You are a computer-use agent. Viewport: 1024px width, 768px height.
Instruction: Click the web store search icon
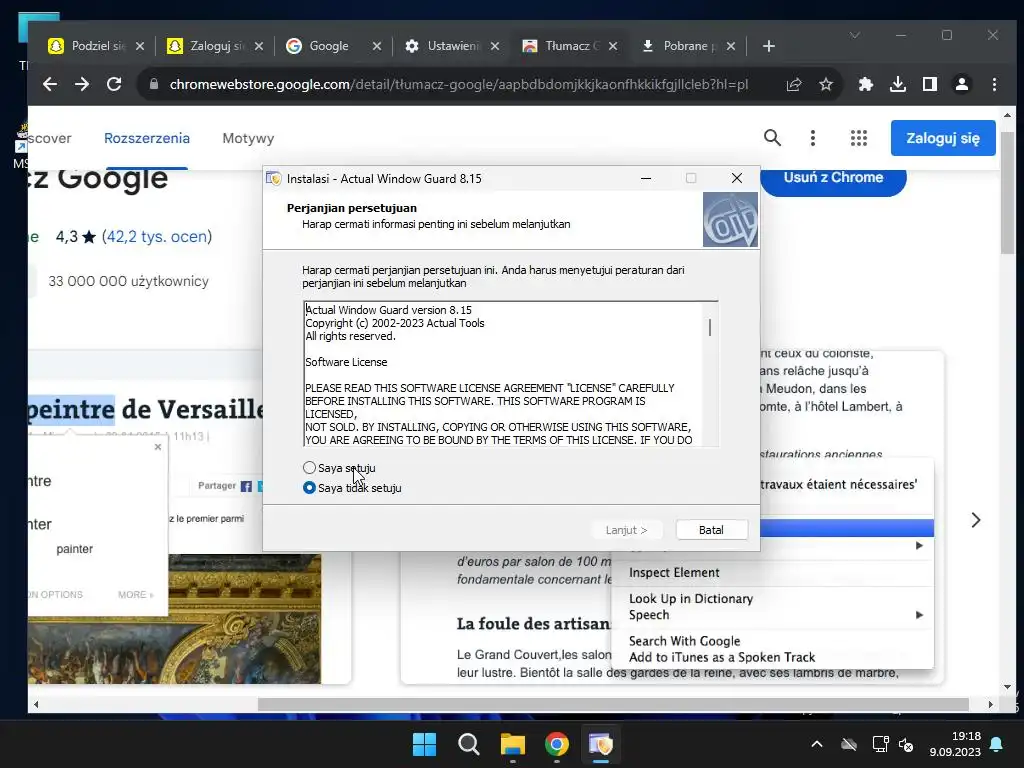[773, 138]
